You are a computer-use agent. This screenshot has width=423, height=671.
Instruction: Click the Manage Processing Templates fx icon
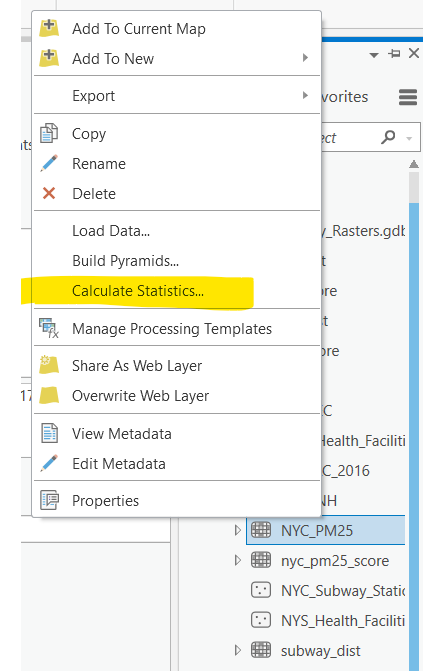[49, 328]
